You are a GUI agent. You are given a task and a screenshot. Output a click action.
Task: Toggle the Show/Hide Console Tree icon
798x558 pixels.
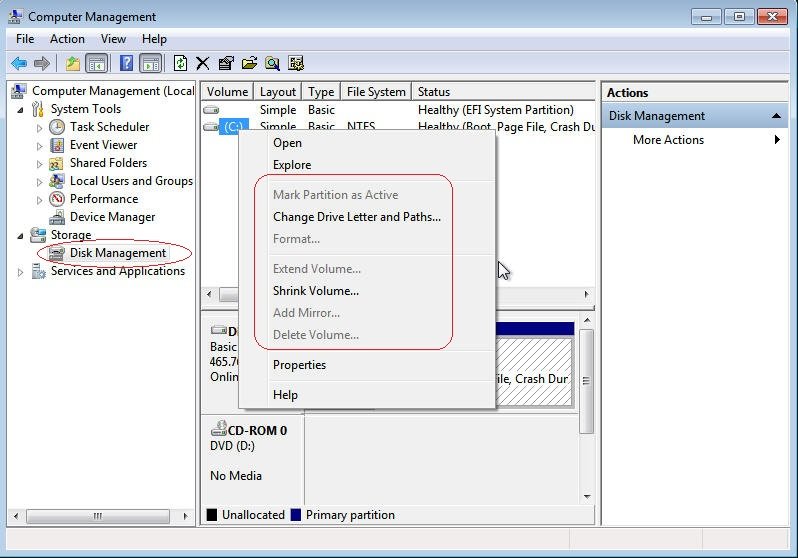pyautogui.click(x=97, y=64)
